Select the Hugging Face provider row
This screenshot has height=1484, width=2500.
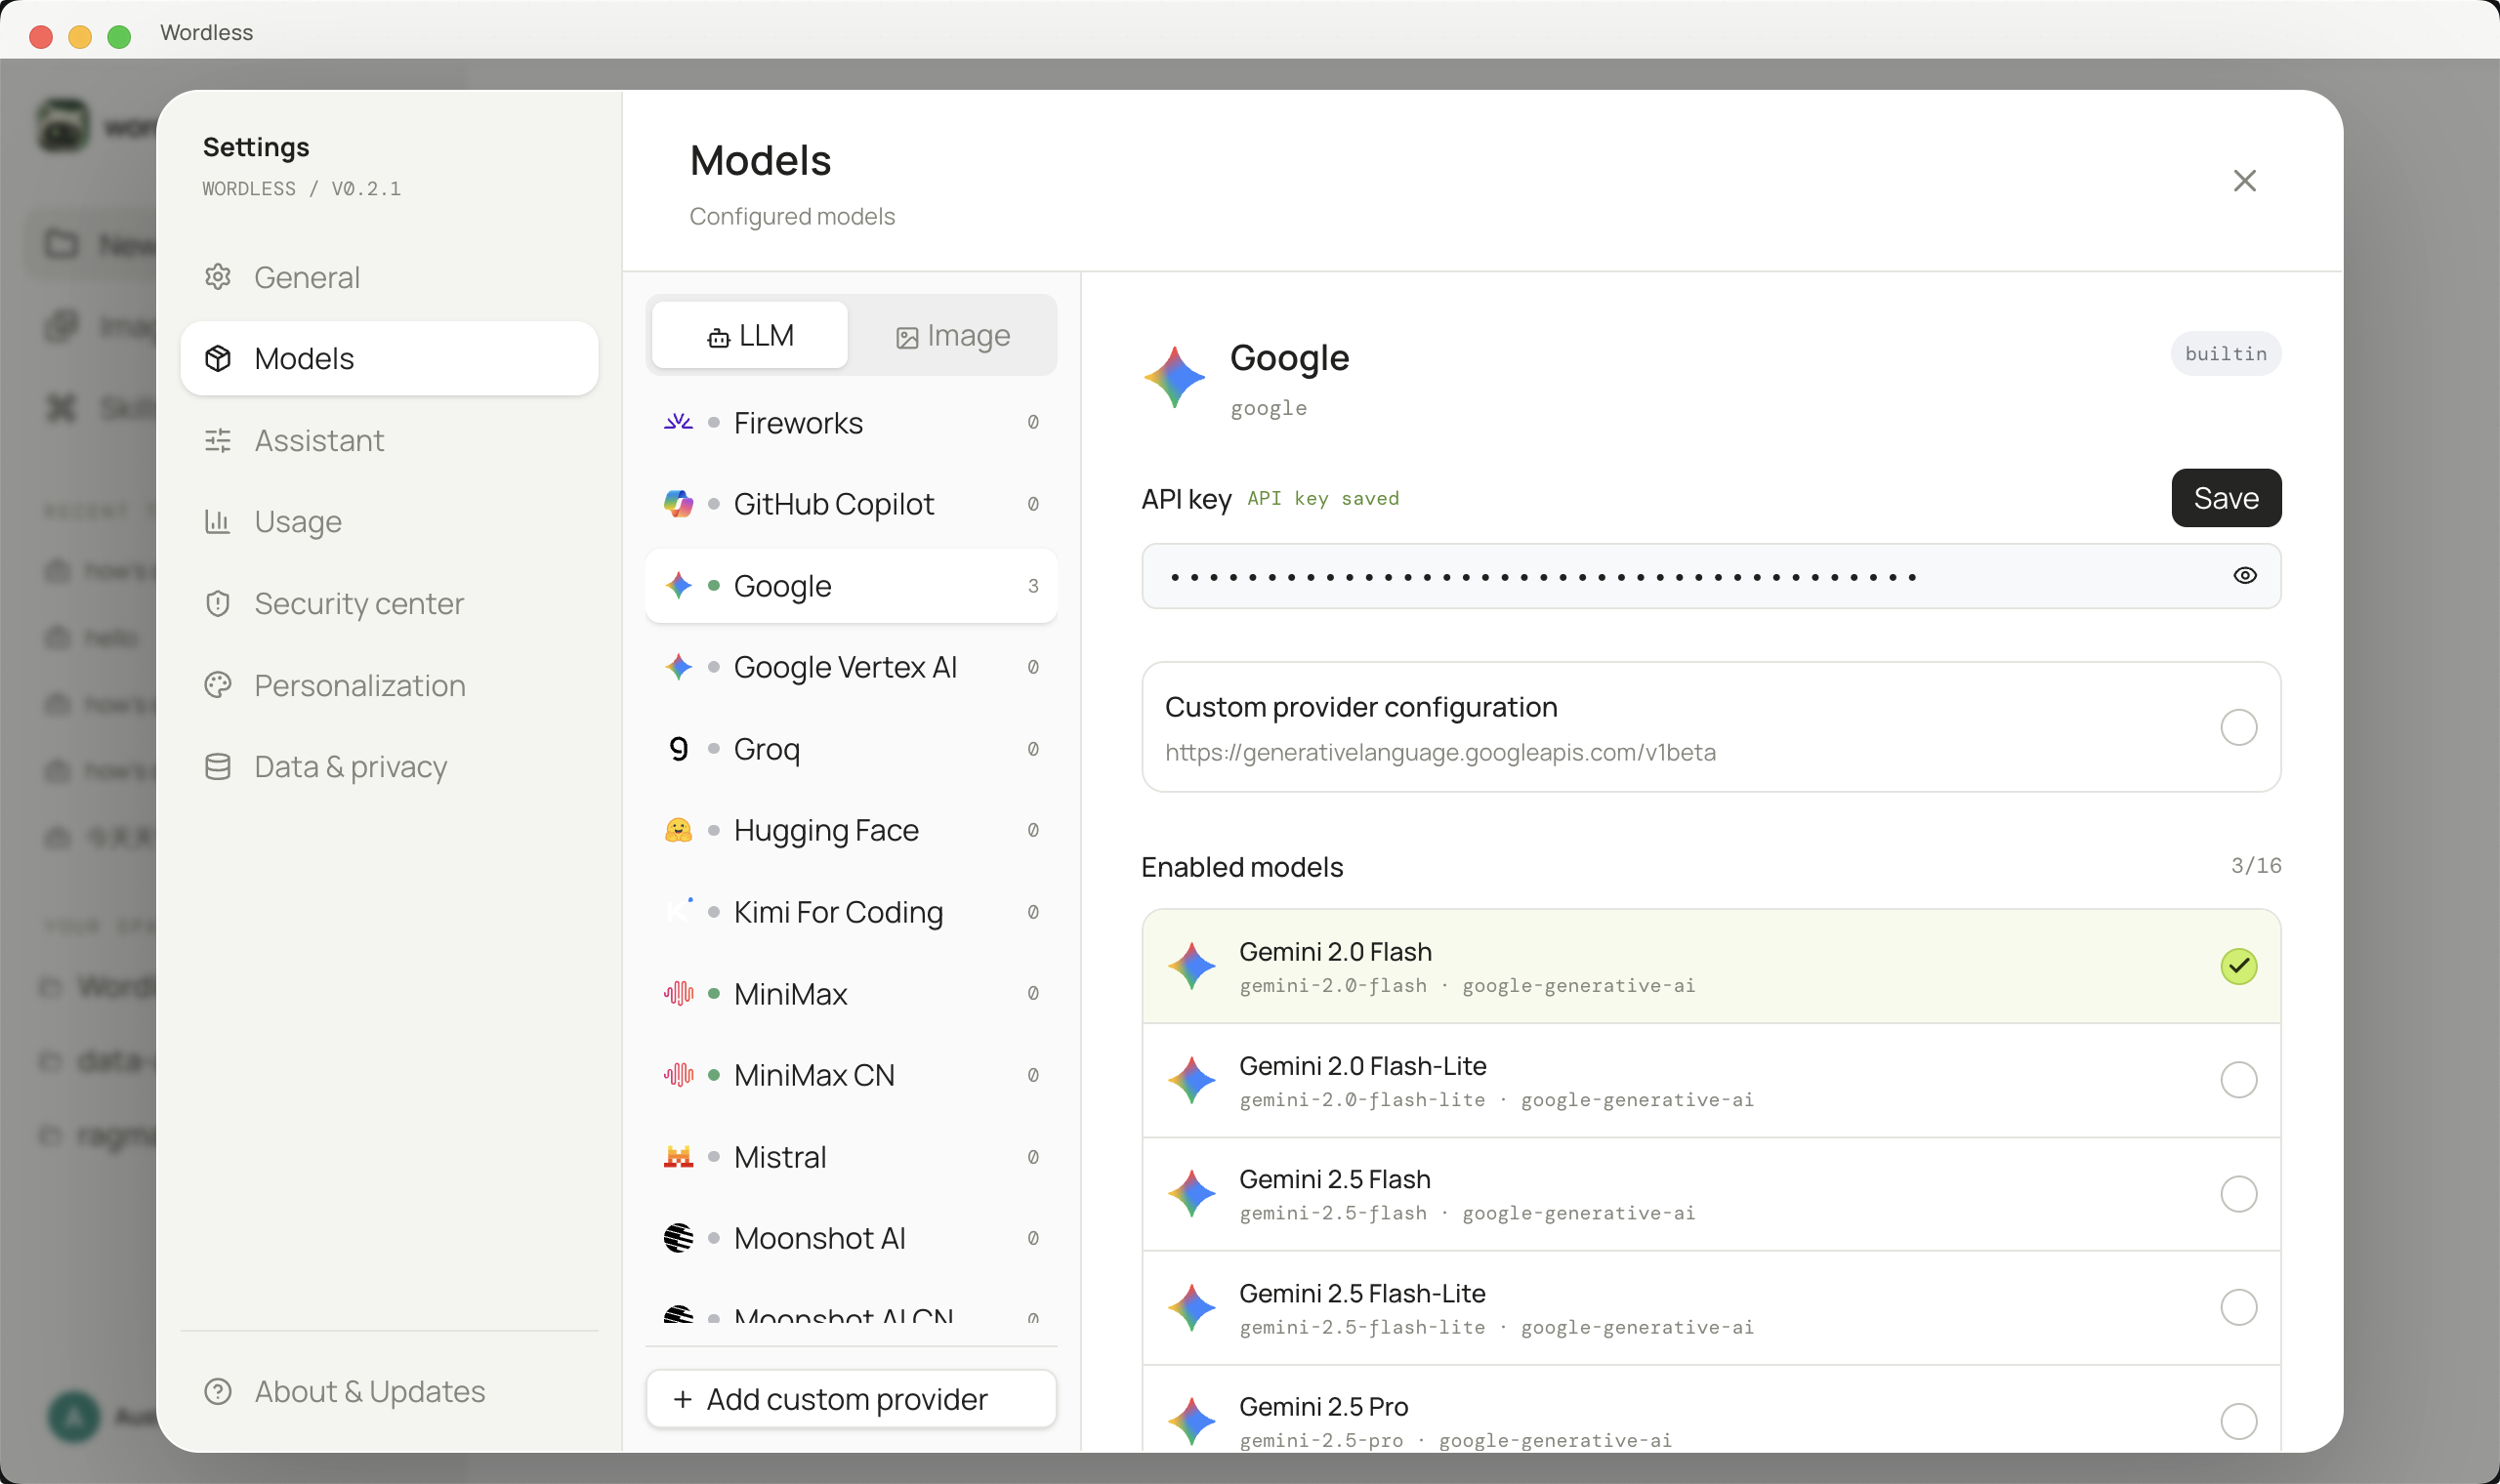pyautogui.click(x=851, y=830)
